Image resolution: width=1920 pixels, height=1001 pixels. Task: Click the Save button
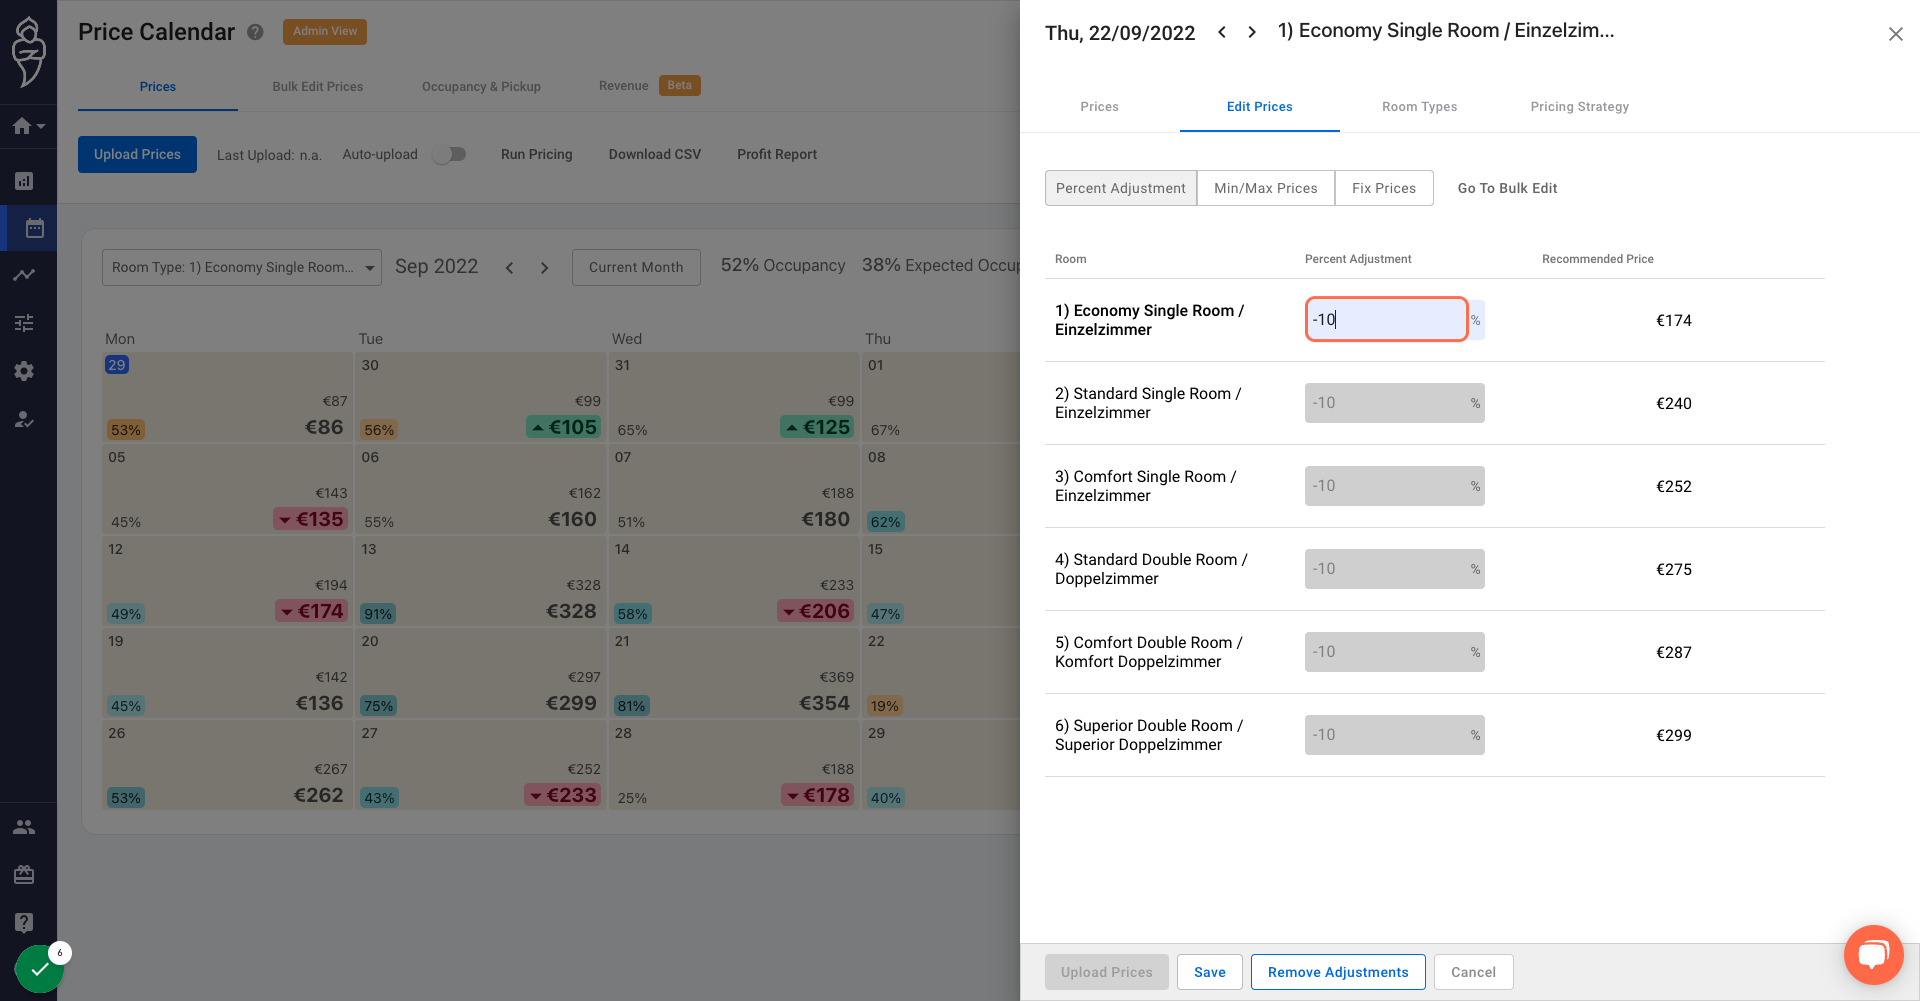1209,972
